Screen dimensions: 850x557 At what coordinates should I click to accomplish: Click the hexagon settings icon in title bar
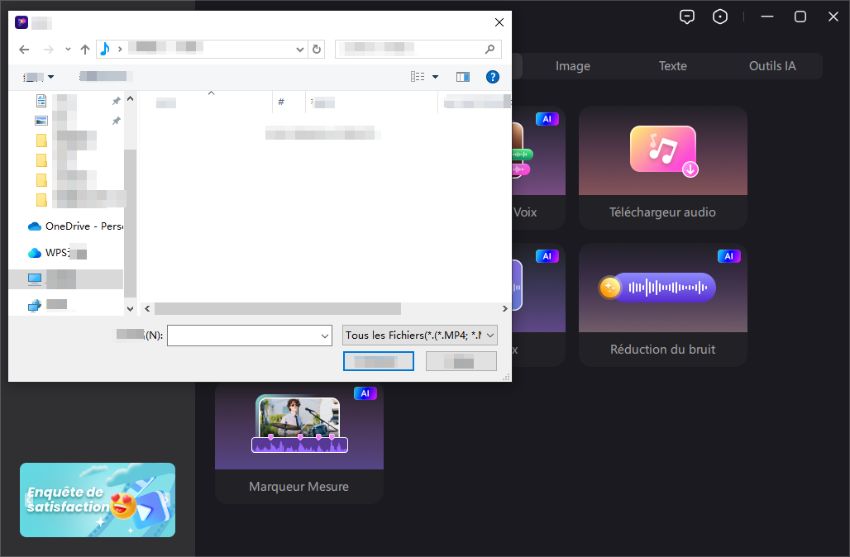tap(720, 17)
